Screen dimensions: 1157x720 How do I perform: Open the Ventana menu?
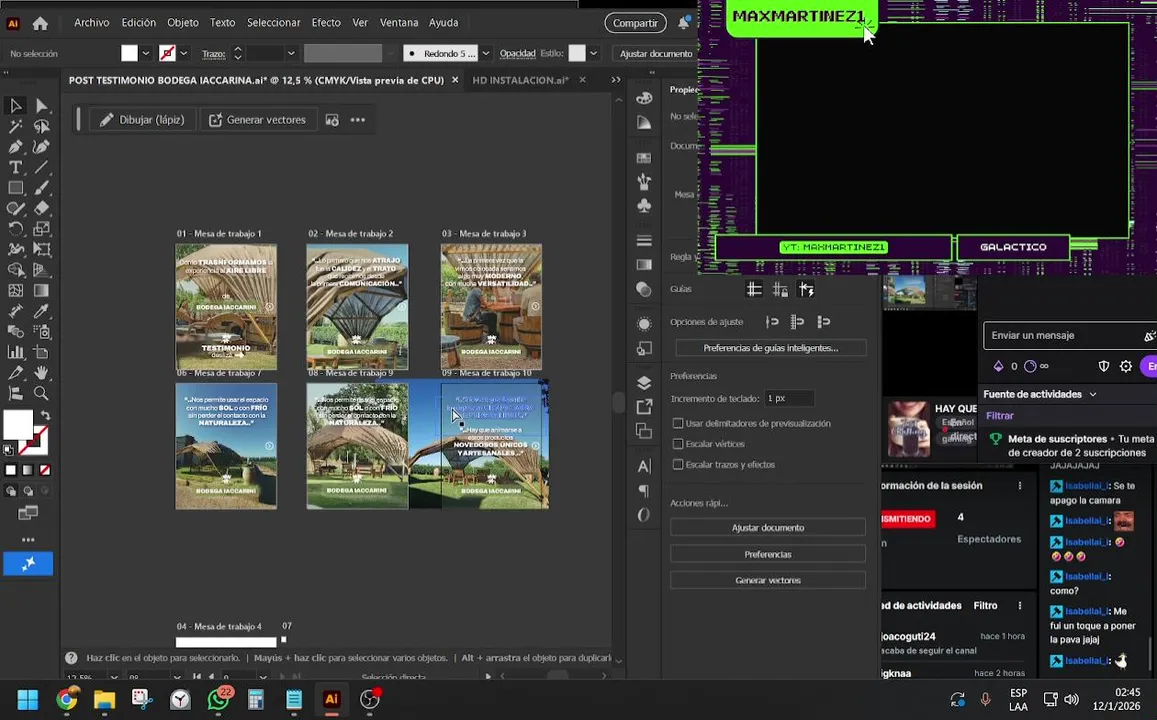pos(399,23)
